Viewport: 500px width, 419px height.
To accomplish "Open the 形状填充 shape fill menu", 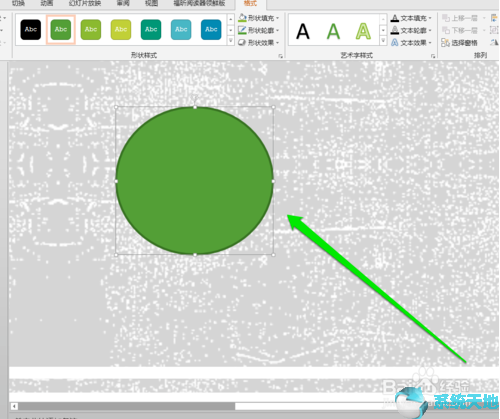I will [259, 18].
